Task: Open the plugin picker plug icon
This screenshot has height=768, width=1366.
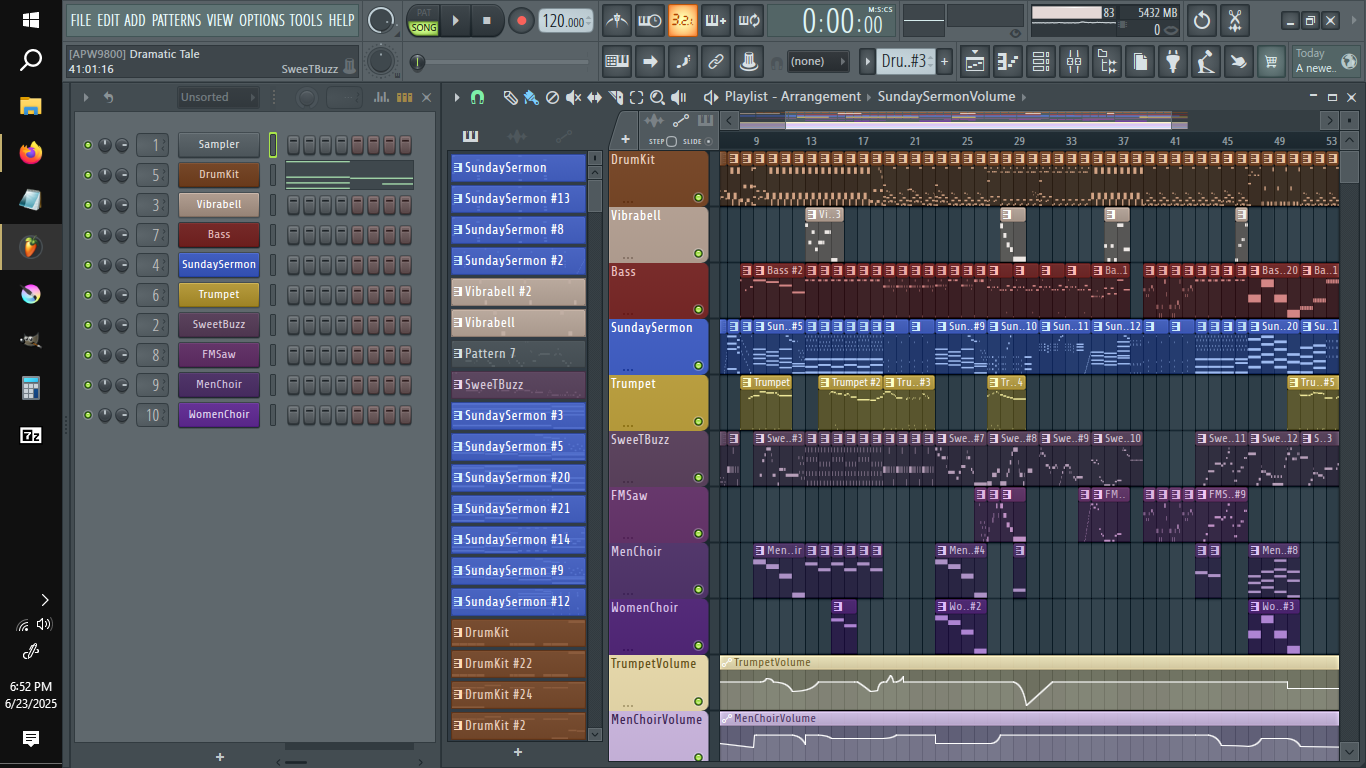Action: point(1173,62)
